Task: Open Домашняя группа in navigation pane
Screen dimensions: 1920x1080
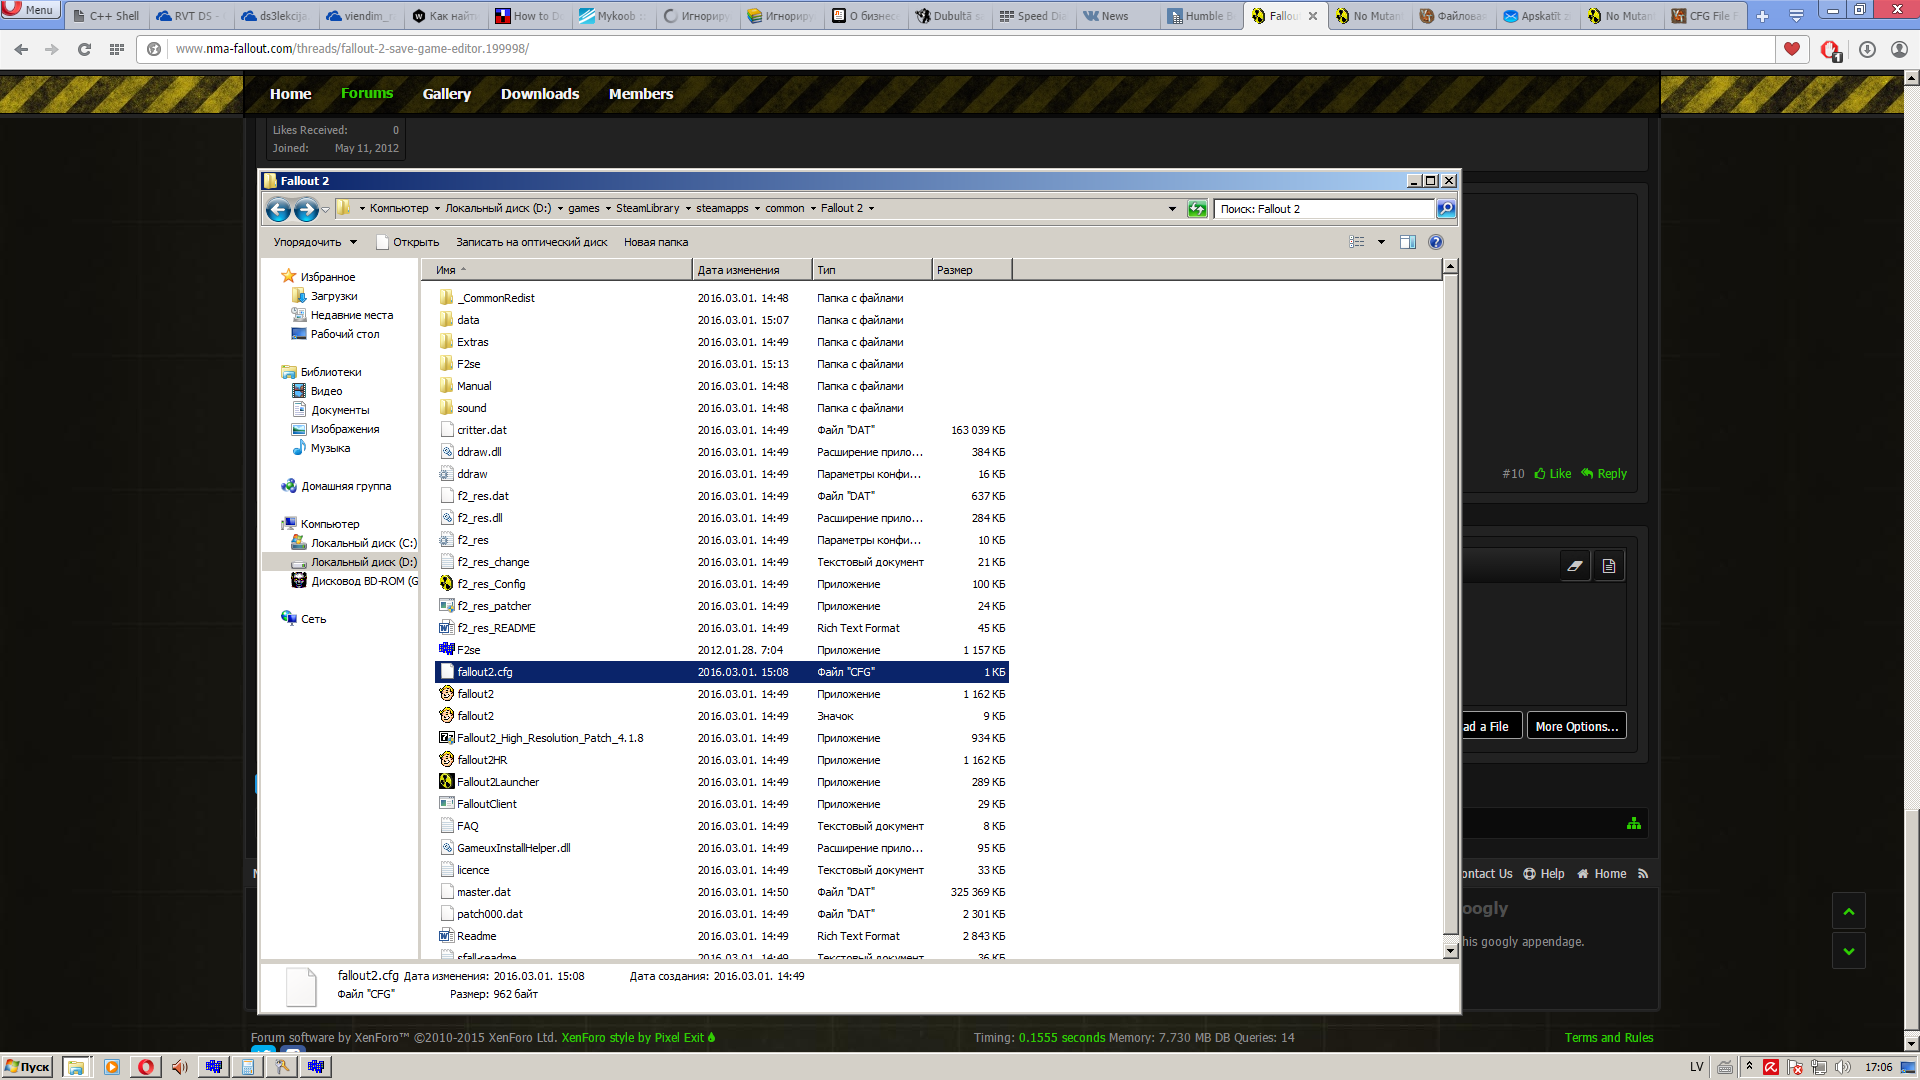Action: (x=346, y=486)
